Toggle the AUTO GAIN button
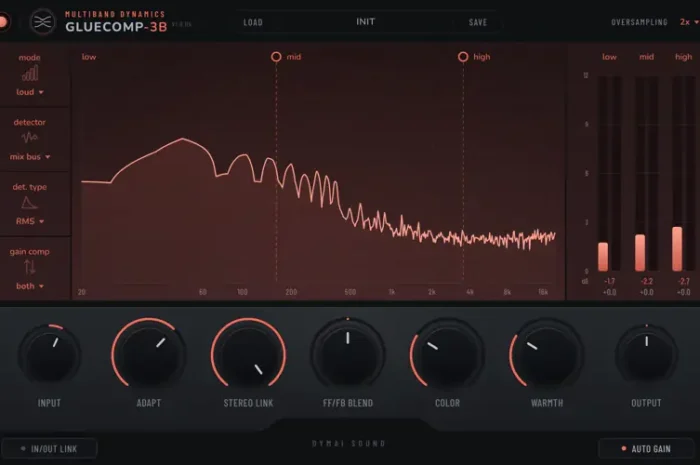Screen dimensions: 700x465 [646, 448]
